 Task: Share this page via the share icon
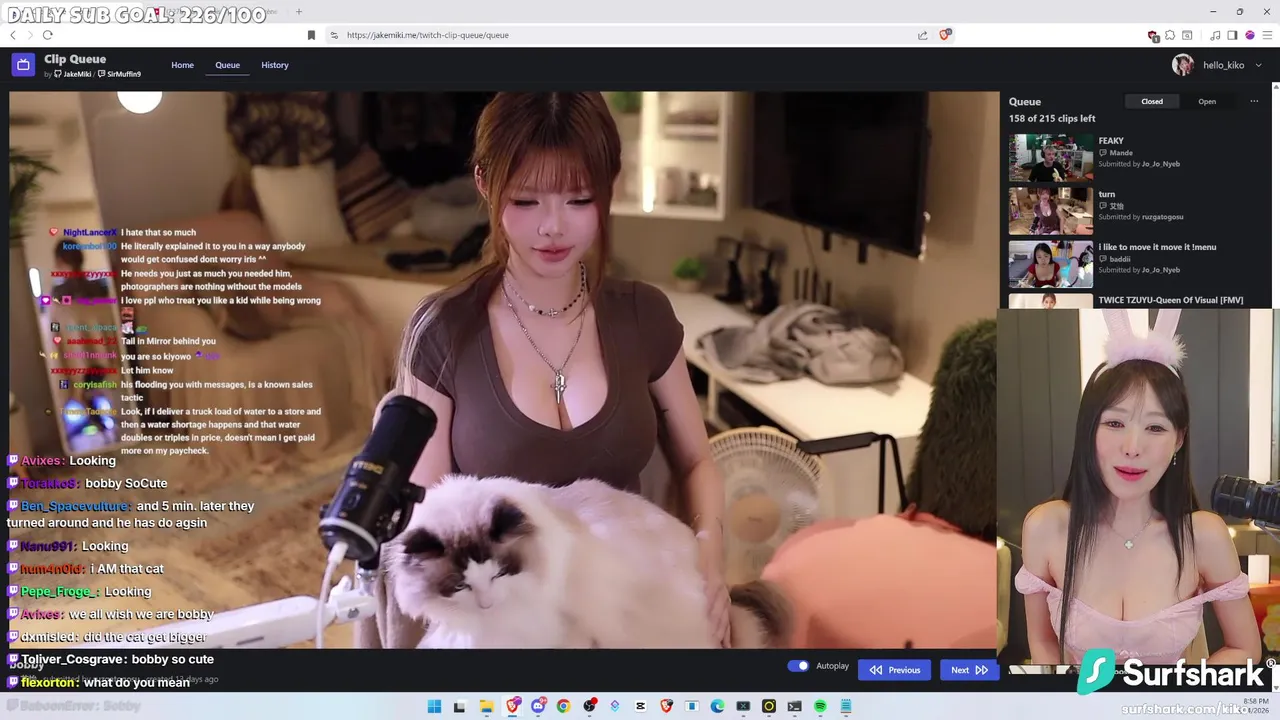[922, 35]
